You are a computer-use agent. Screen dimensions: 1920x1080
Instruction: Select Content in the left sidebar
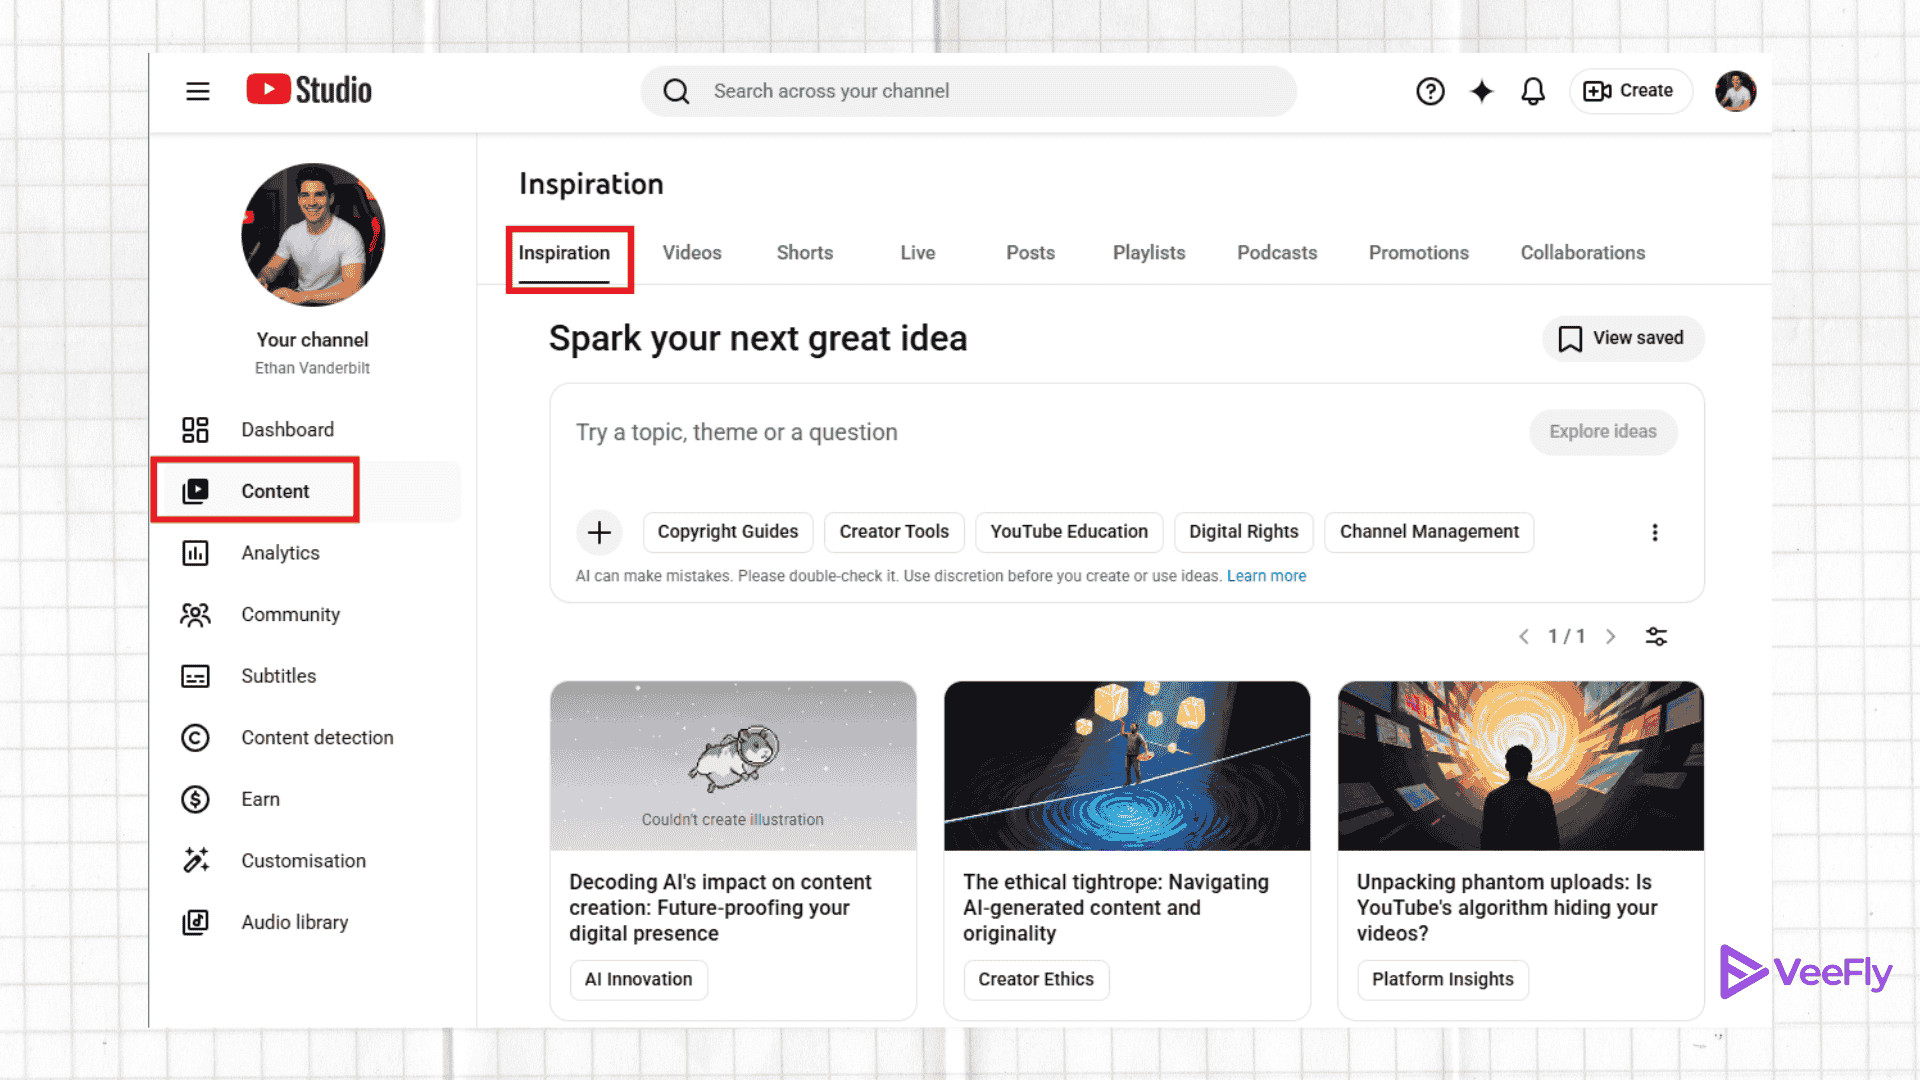pyautogui.click(x=274, y=490)
